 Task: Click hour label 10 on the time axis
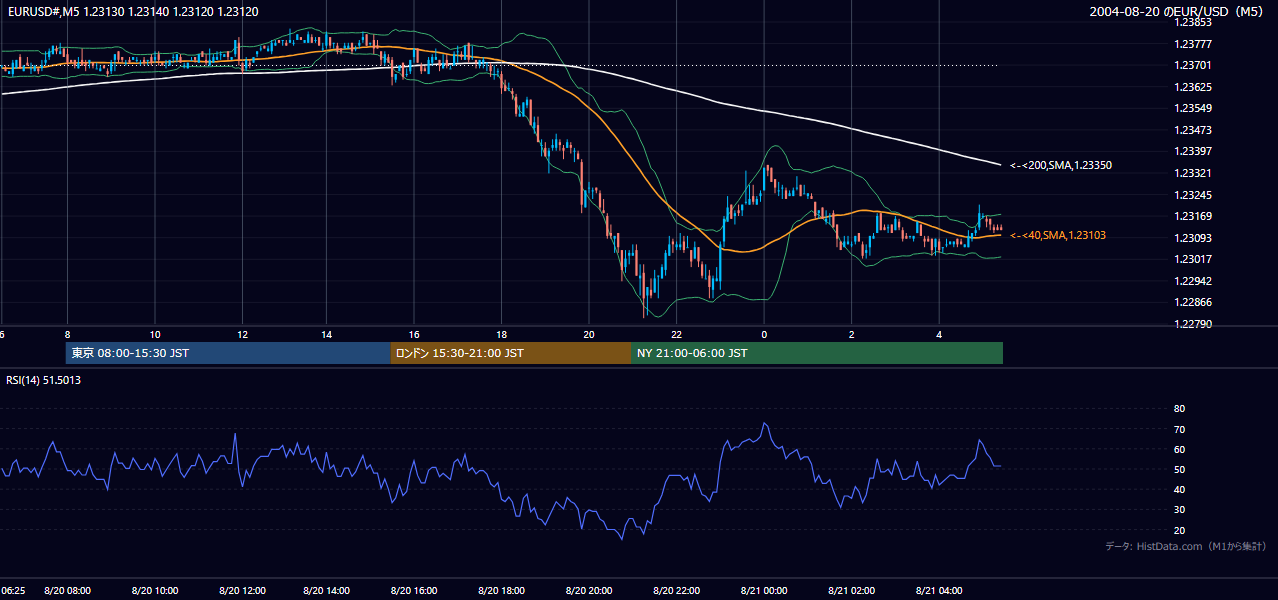[155, 334]
